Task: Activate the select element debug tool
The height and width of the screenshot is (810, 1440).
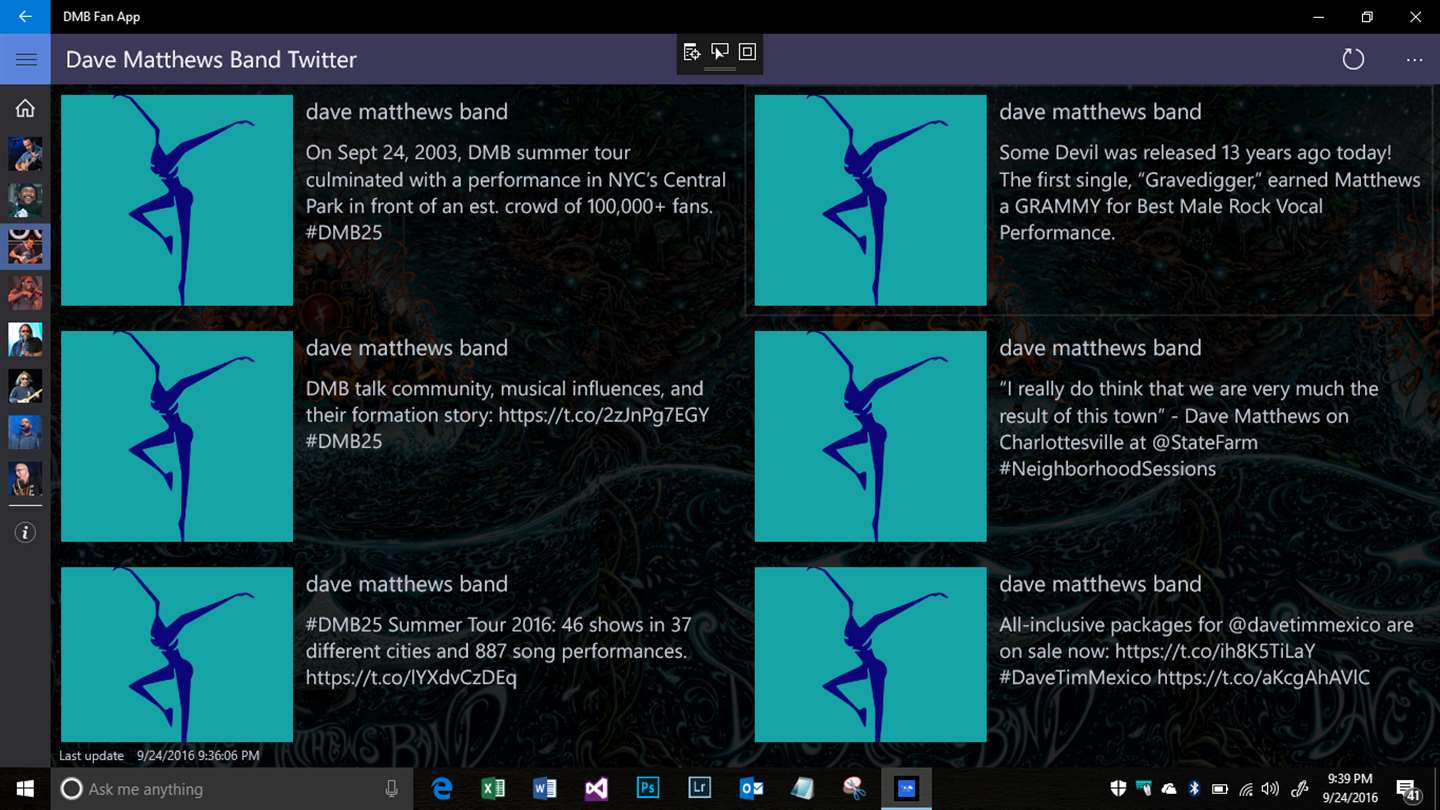Action: (719, 52)
